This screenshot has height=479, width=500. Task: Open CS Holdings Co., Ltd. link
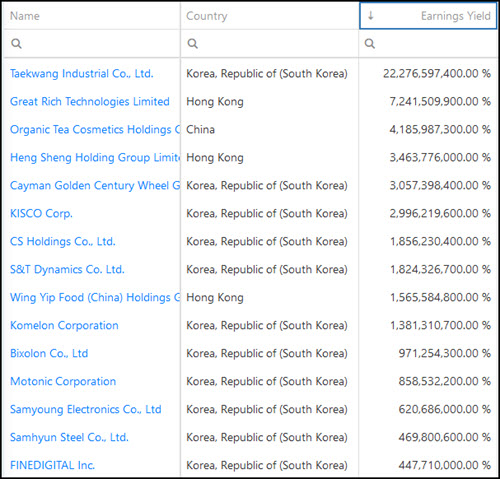coord(63,241)
